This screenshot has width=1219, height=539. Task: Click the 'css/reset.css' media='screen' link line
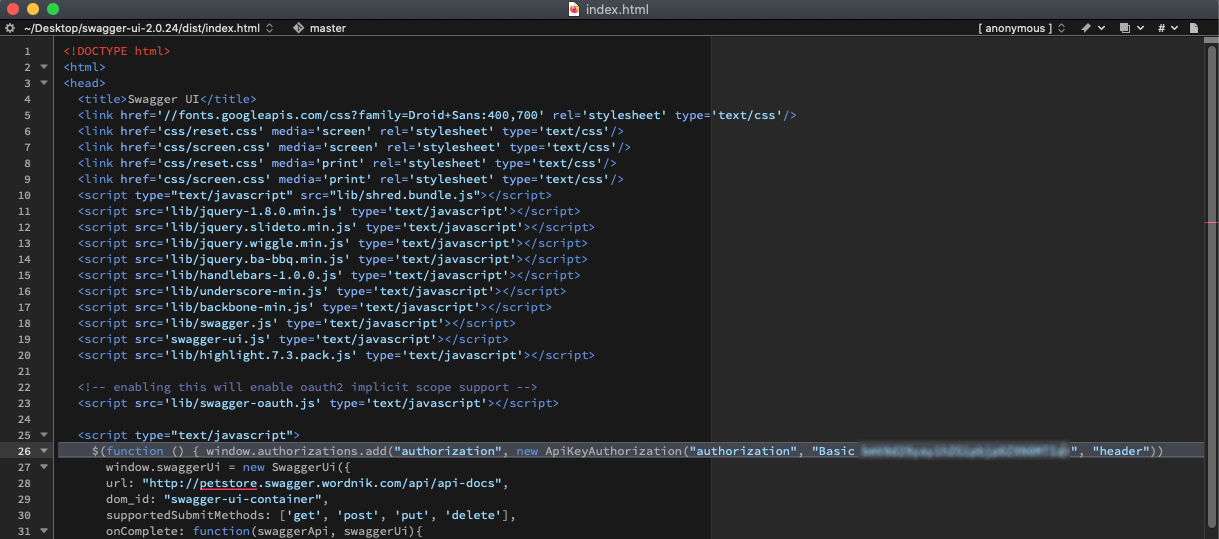point(351,131)
